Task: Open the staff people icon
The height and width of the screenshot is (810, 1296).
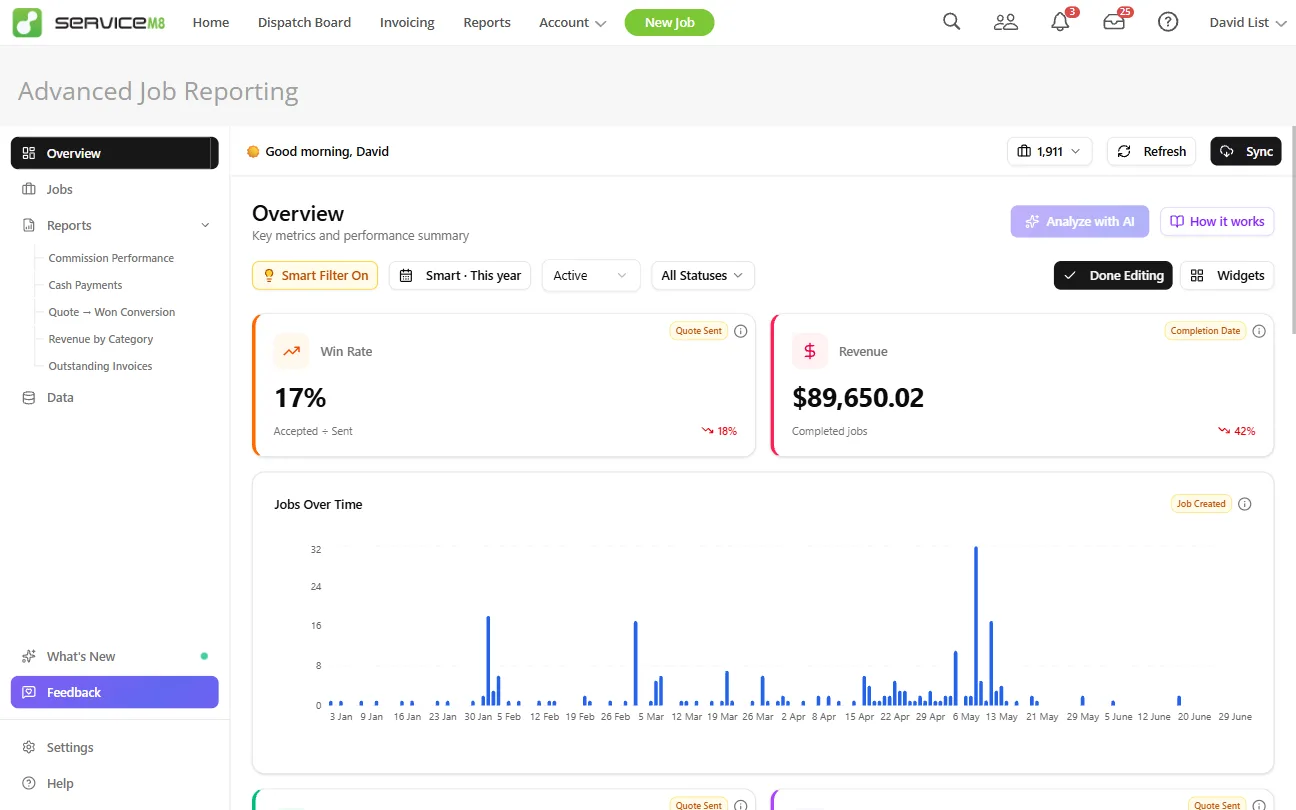Action: click(x=1006, y=22)
